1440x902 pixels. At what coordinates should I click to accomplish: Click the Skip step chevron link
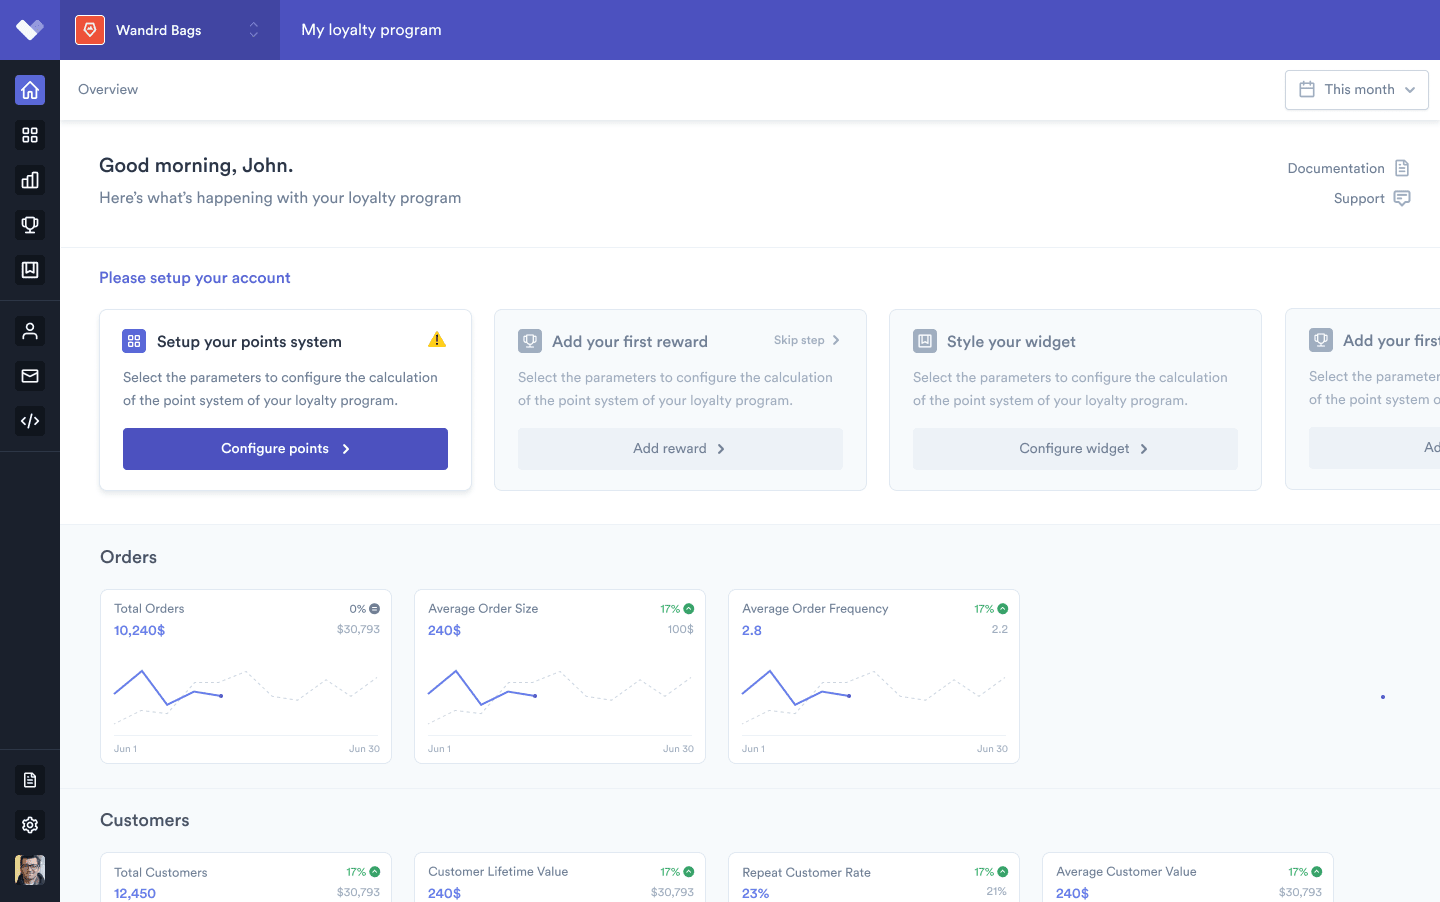(x=807, y=340)
